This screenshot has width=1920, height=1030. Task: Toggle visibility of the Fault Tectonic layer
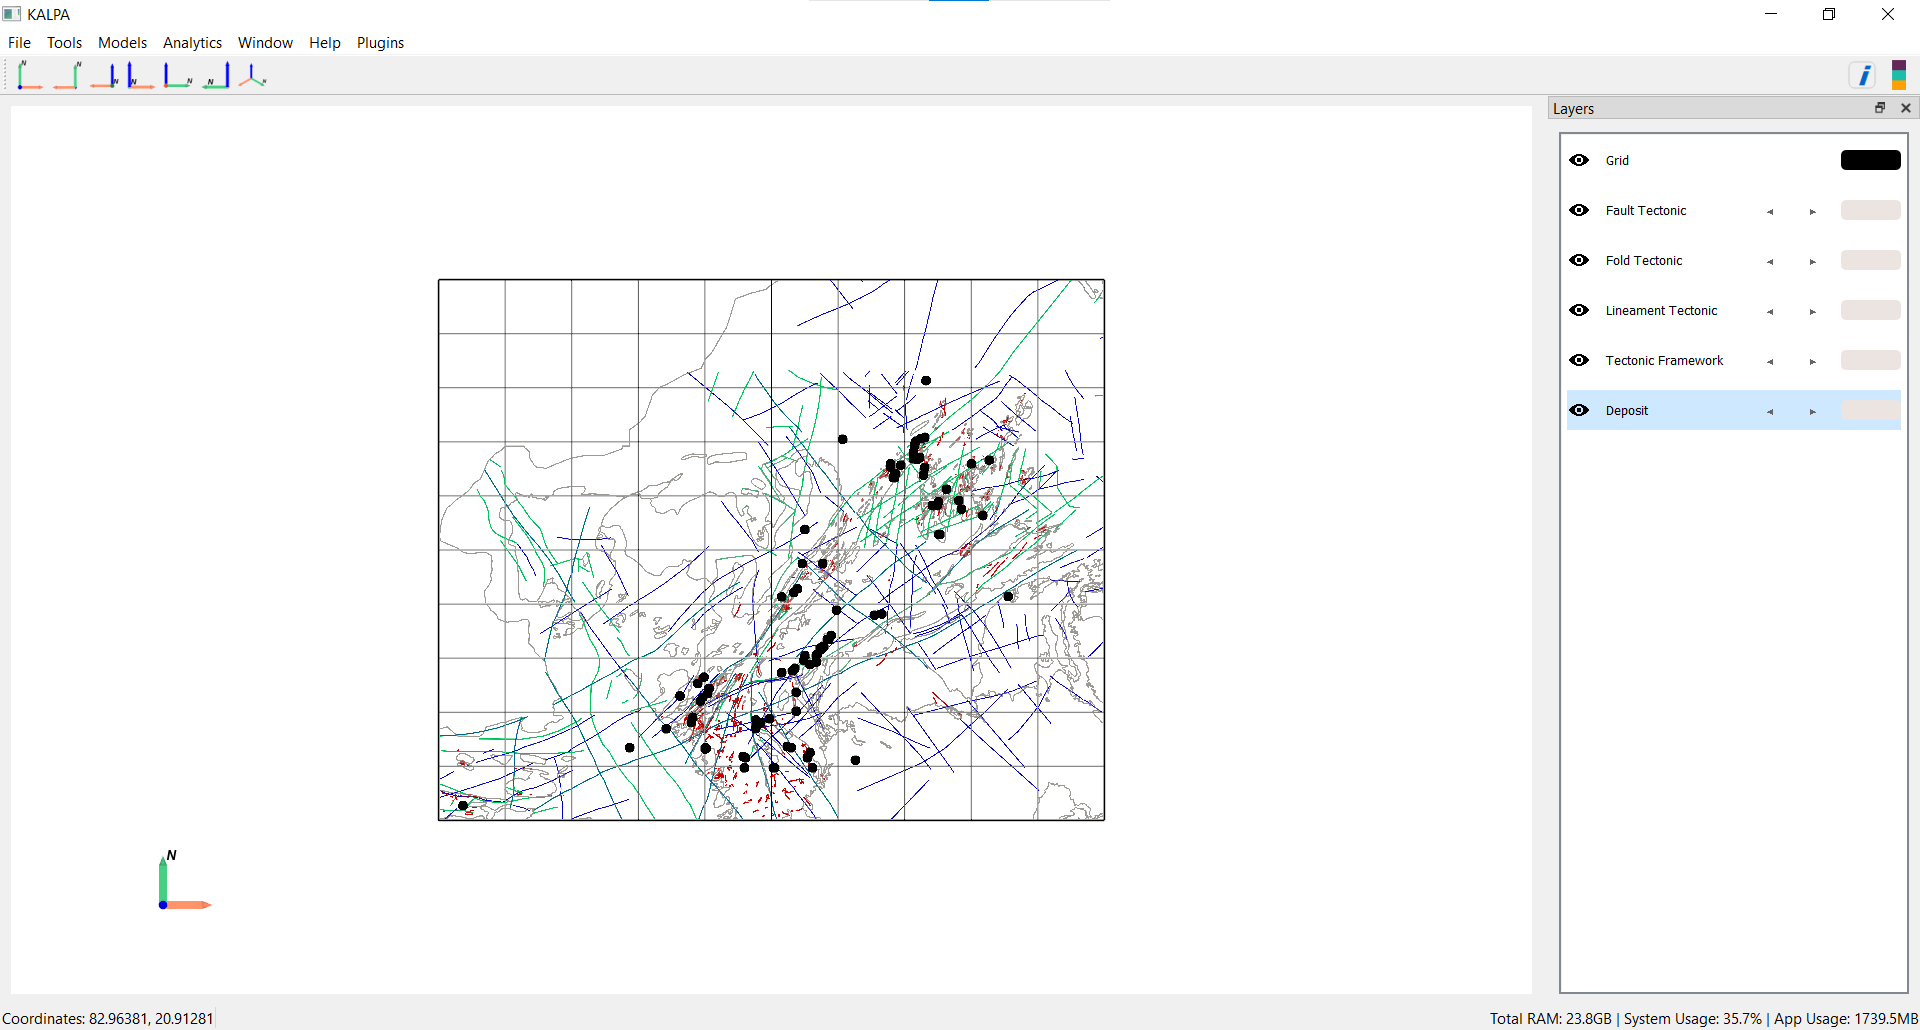pyautogui.click(x=1579, y=210)
